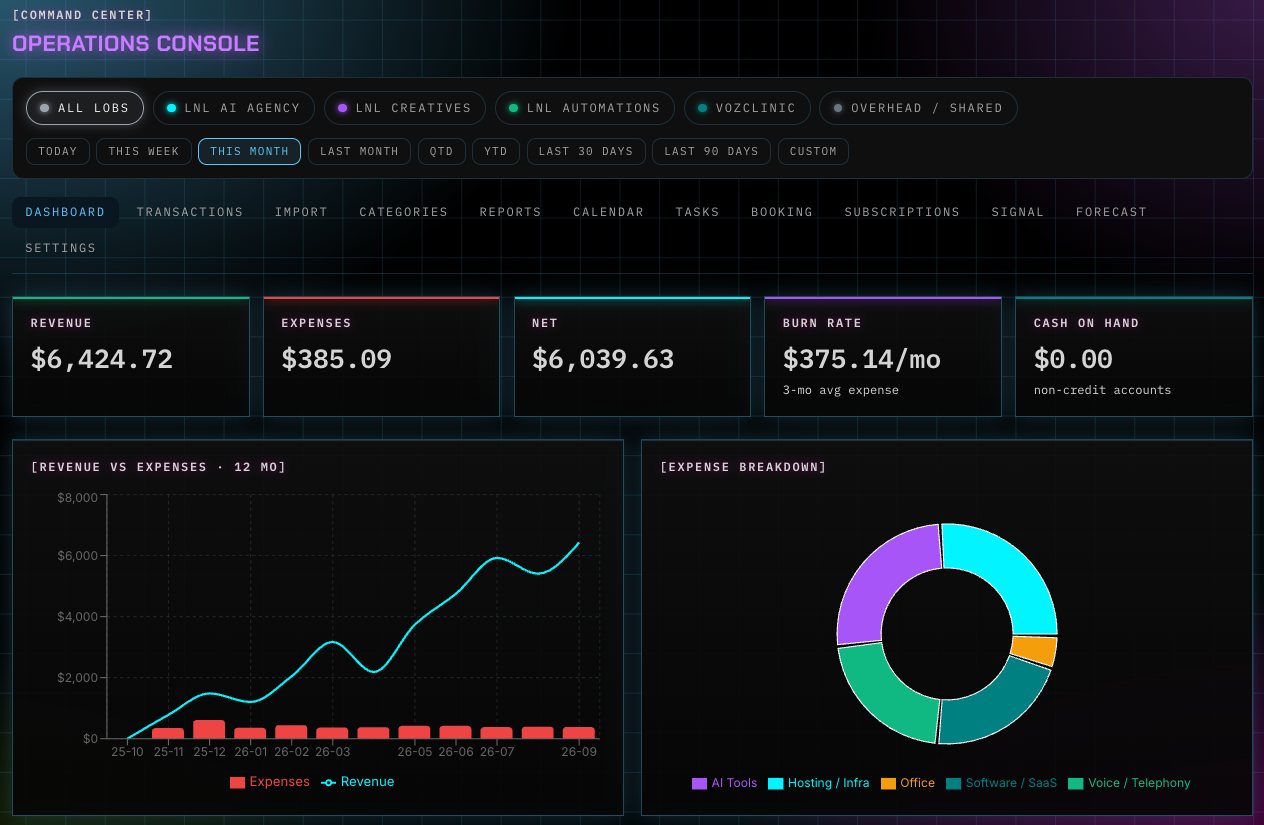Go to the FORECAST tab
Image resolution: width=1264 pixels, height=825 pixels.
[x=1111, y=212]
